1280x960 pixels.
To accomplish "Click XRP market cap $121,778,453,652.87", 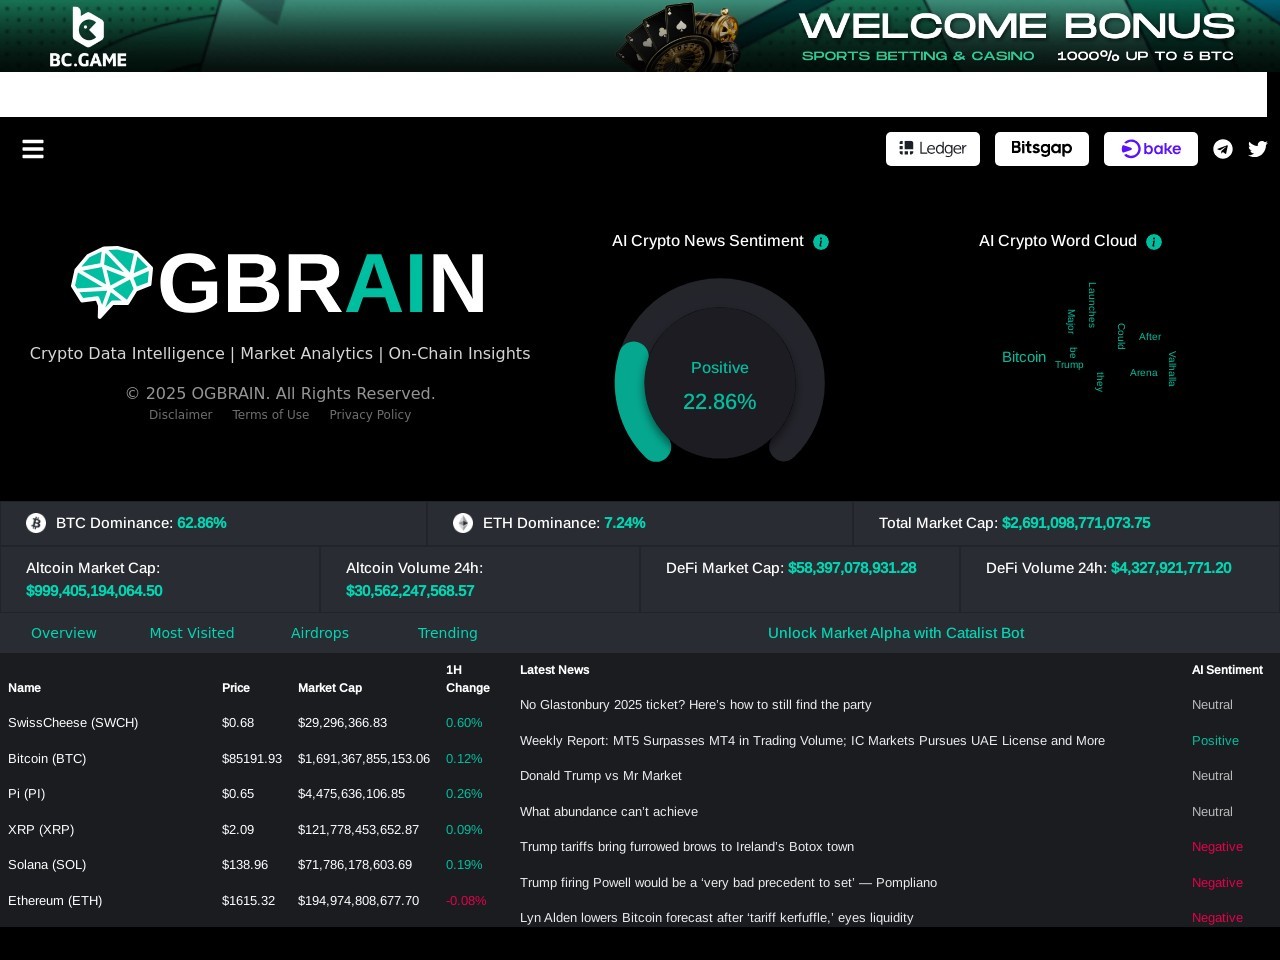I will (x=358, y=830).
